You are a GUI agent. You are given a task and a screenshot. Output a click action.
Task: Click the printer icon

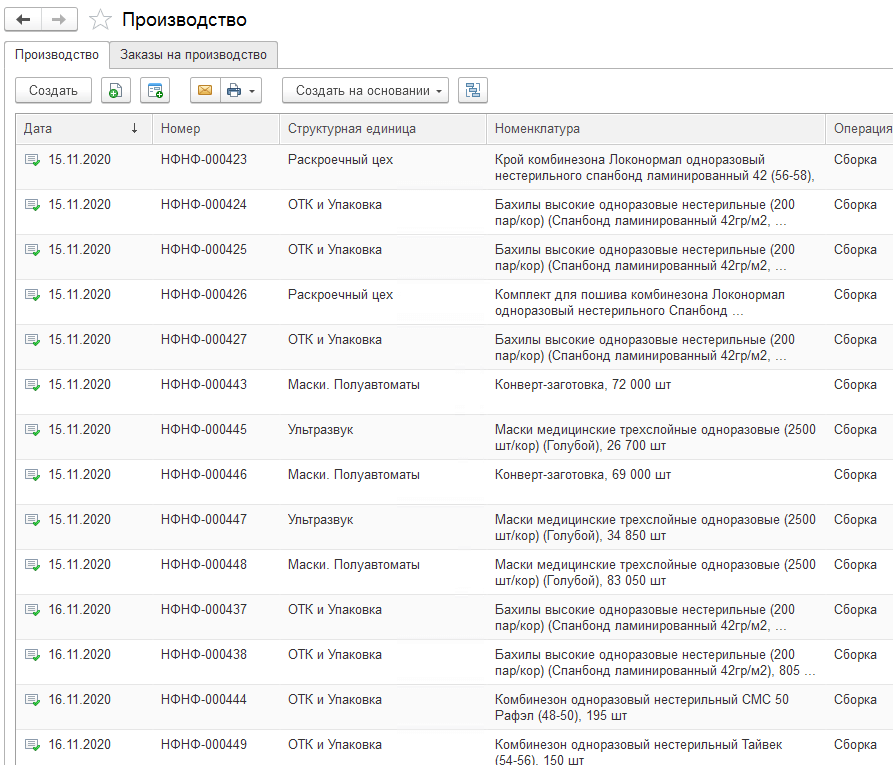coord(234,91)
